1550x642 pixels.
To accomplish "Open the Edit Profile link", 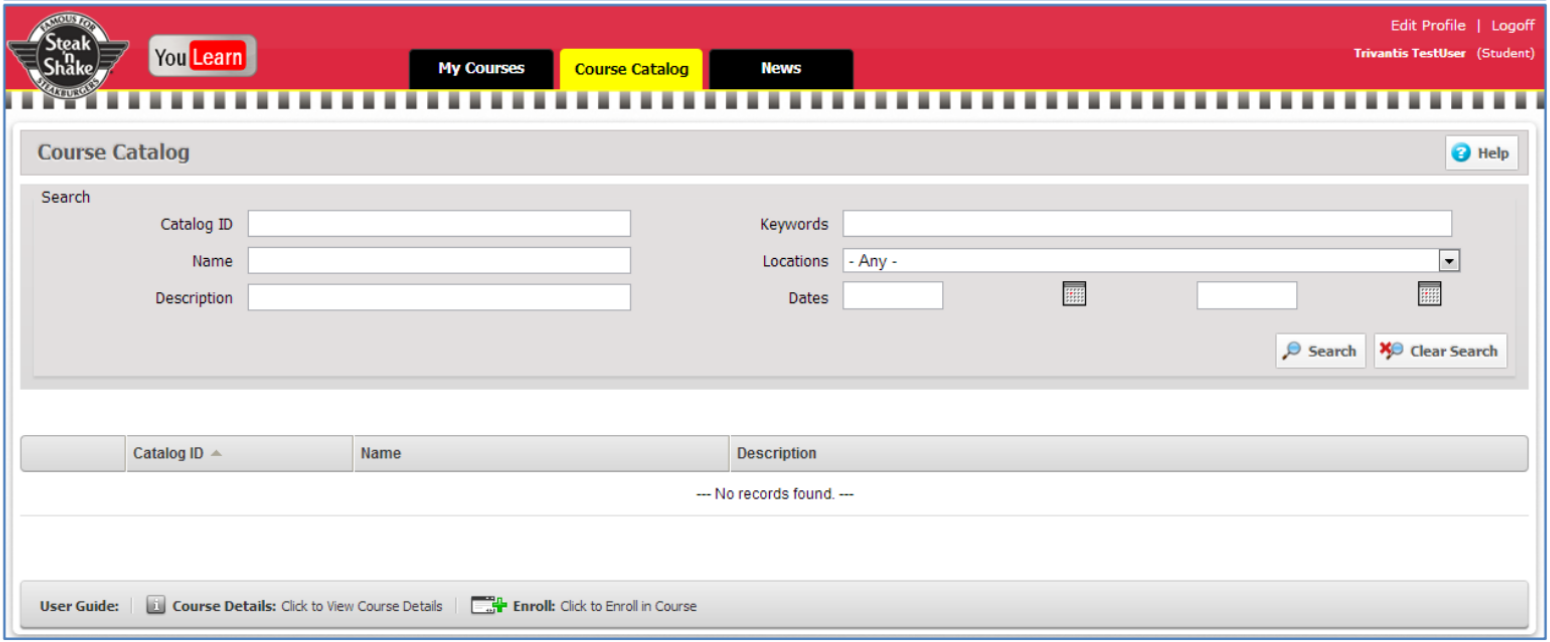I will click(1428, 26).
